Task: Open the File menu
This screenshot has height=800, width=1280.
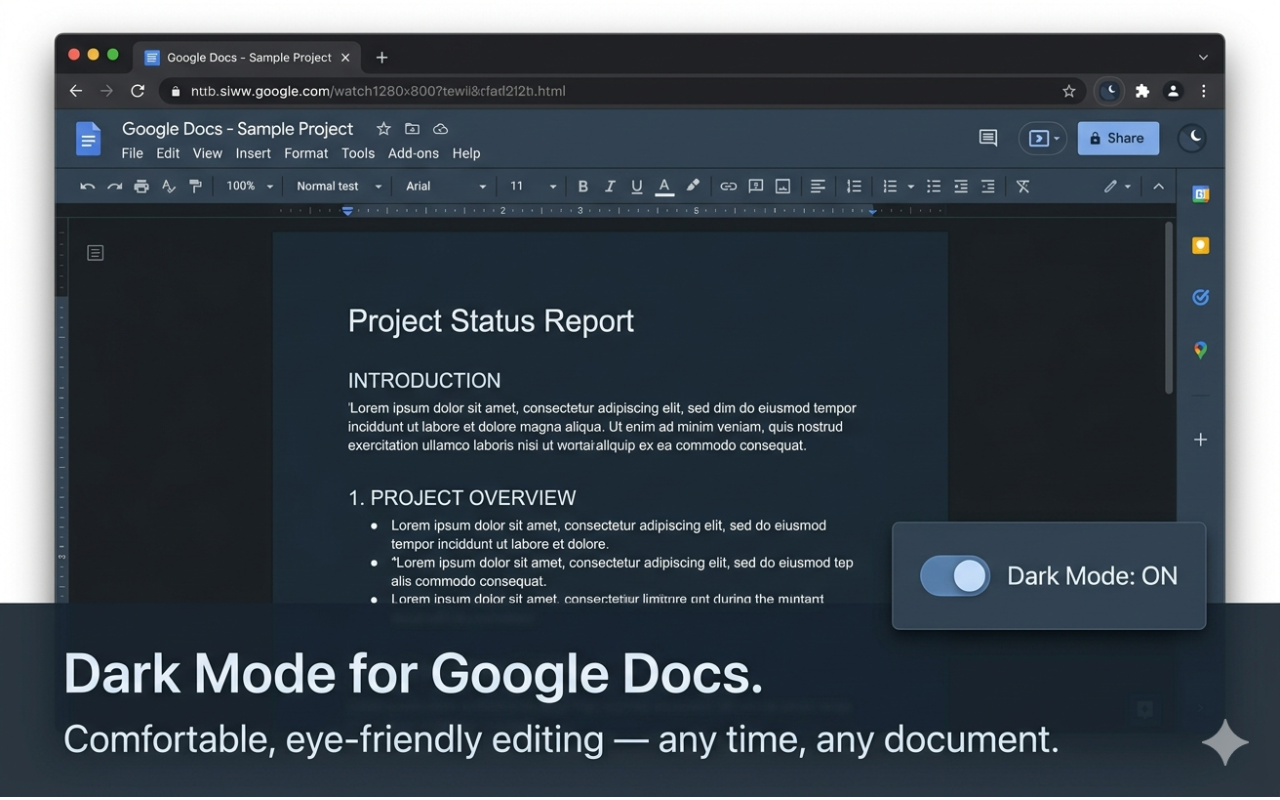Action: pos(132,153)
